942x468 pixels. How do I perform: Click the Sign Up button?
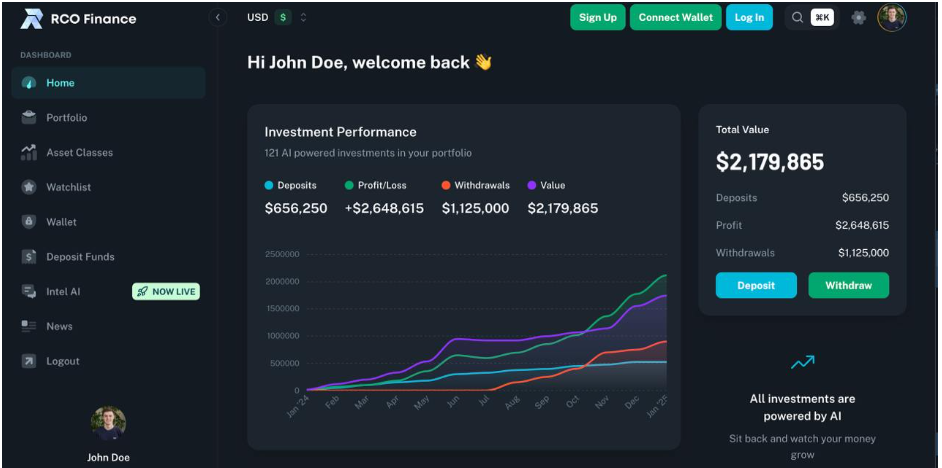tap(598, 17)
